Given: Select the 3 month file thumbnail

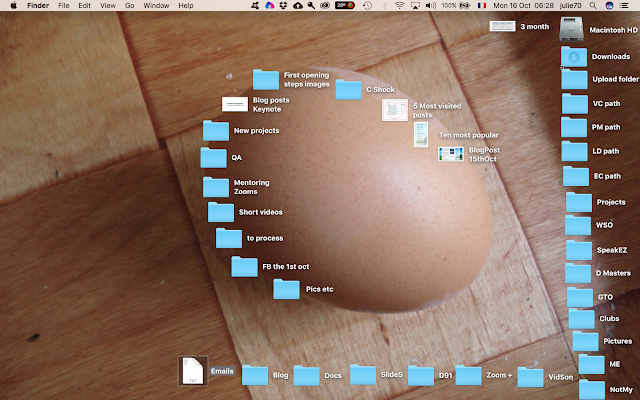Looking at the screenshot, I should (x=502, y=26).
